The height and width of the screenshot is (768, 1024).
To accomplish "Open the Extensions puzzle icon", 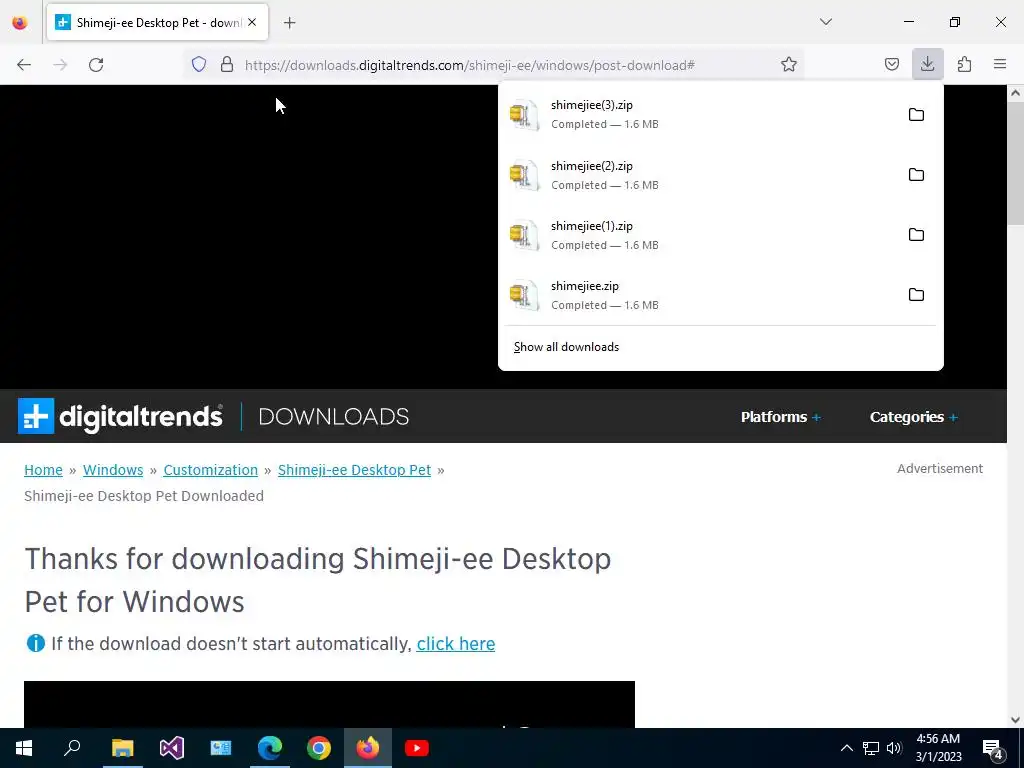I will coord(964,64).
